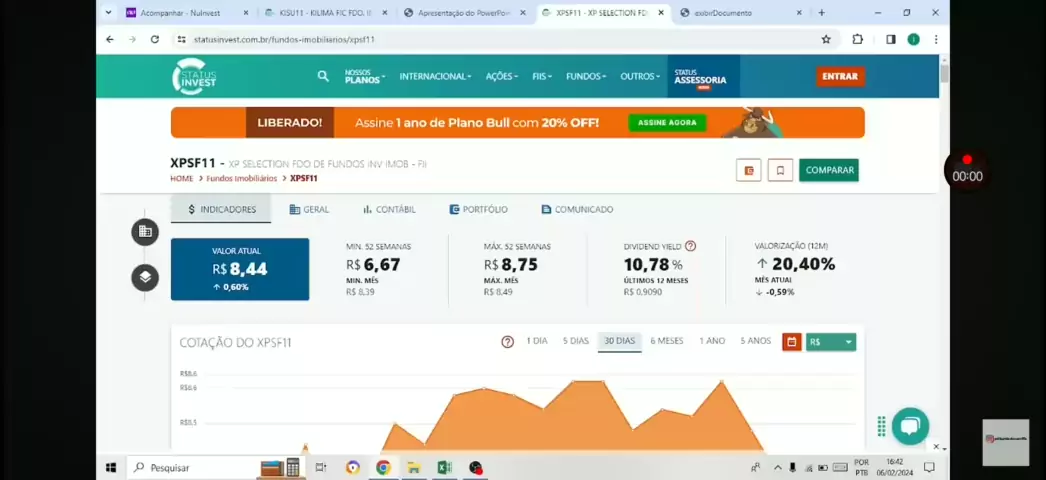Switch to the CONTÁBIL tab

tap(389, 209)
